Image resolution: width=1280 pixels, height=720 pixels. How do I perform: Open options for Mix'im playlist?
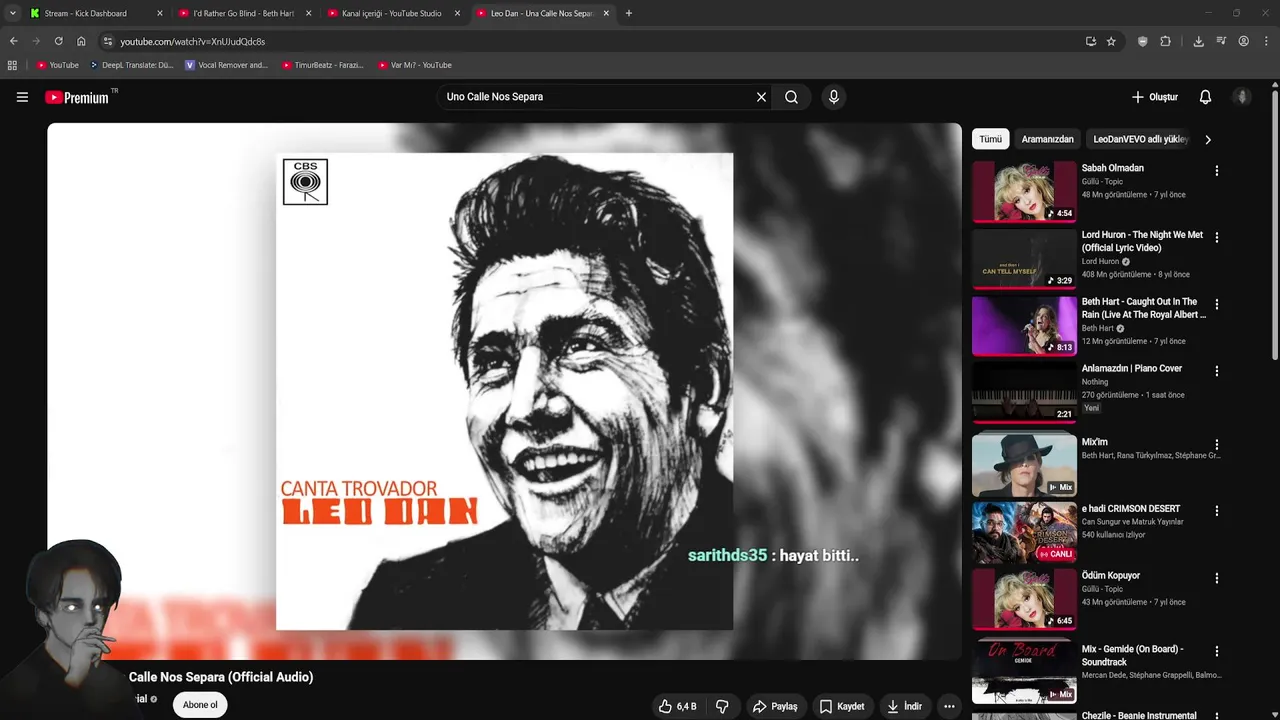[1217, 444]
